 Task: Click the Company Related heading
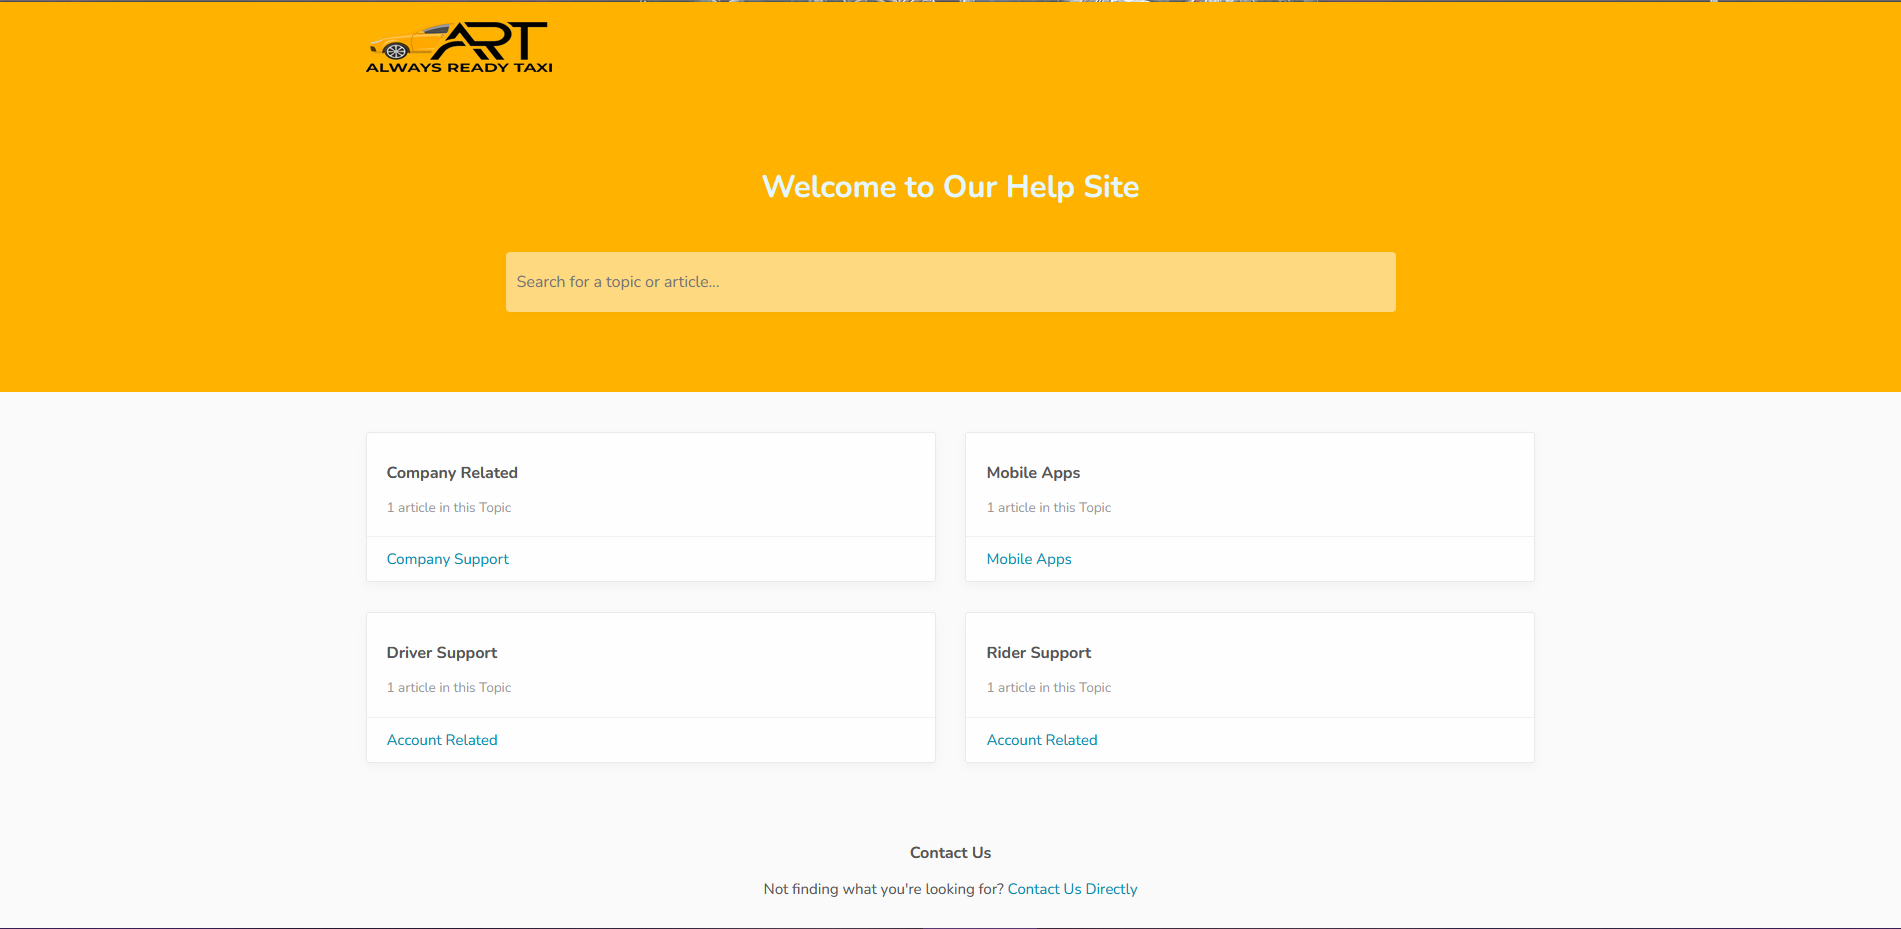[452, 472]
